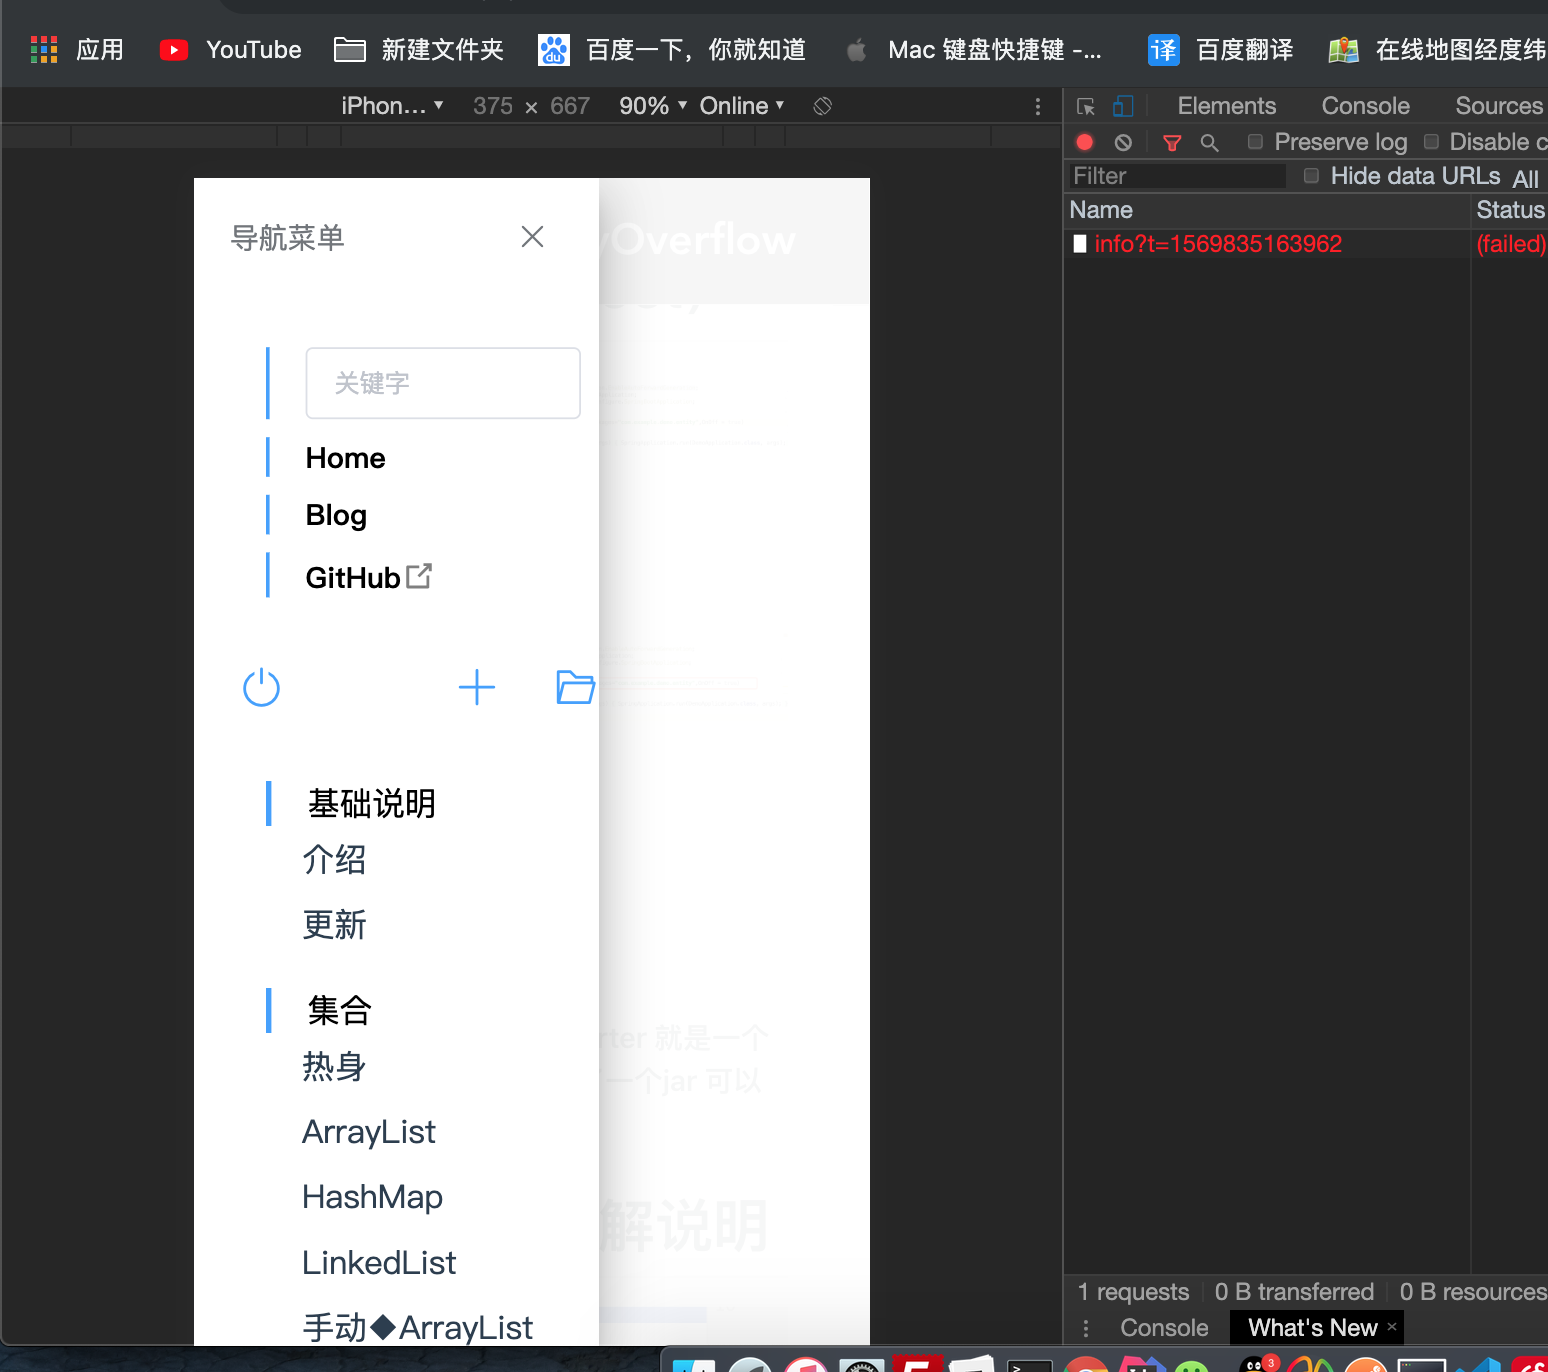
Task: Open the Apps grid bookmark icon
Action: point(44,49)
